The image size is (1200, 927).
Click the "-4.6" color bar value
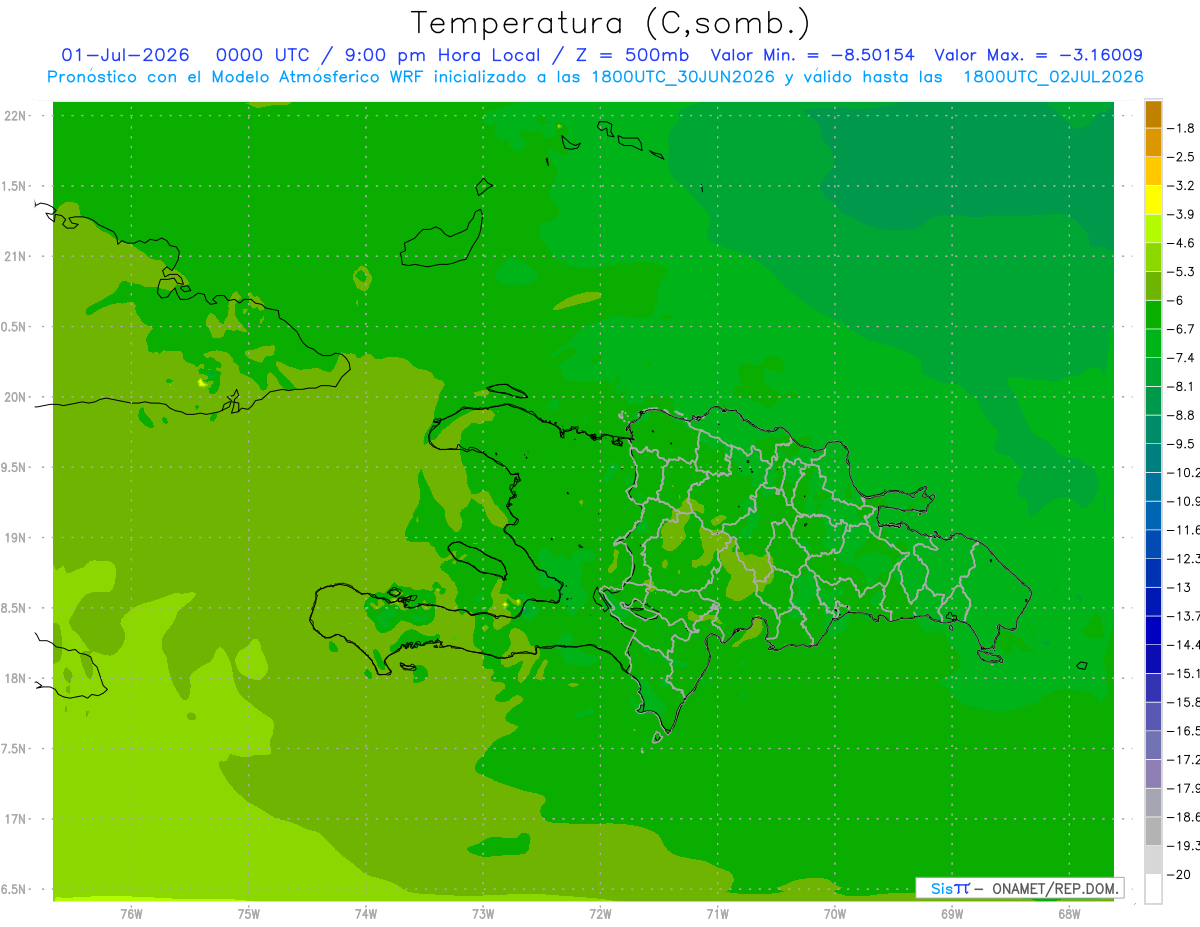point(1182,243)
